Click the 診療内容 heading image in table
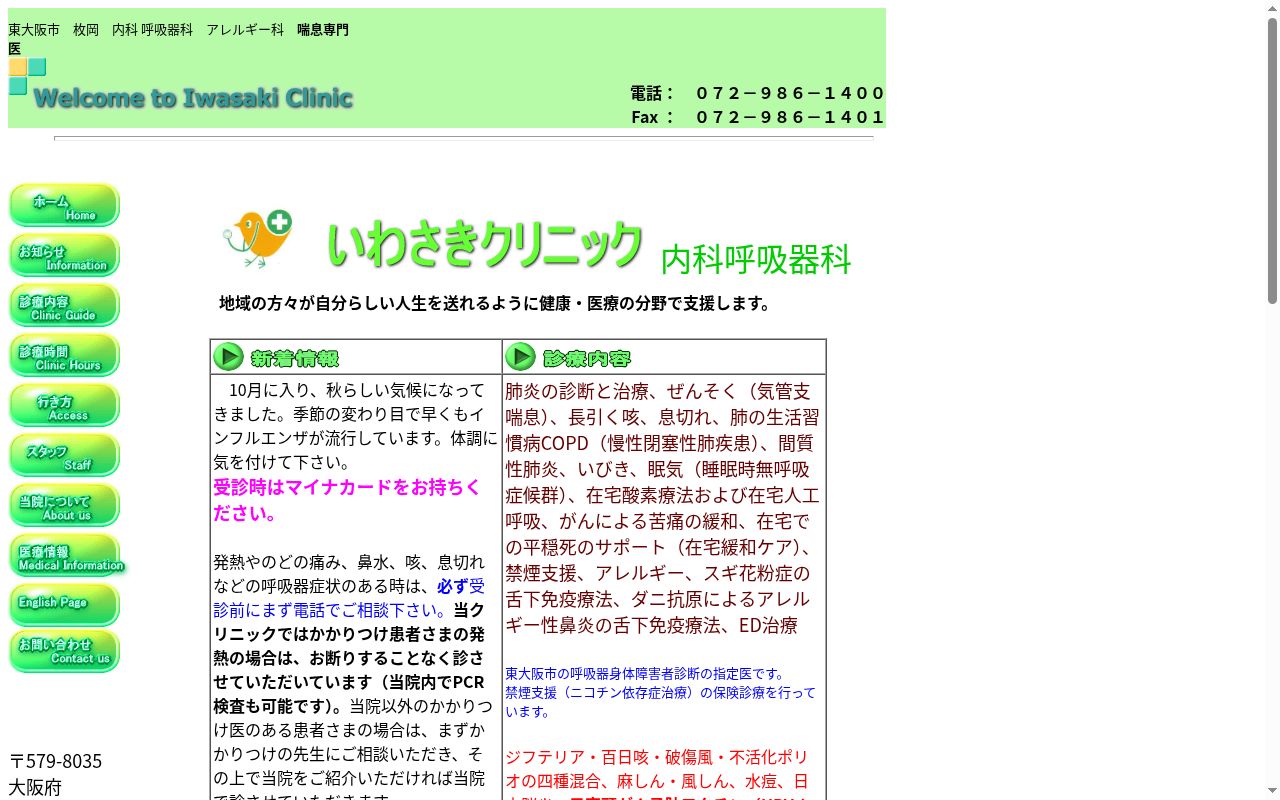The width and height of the screenshot is (1280, 800). pos(587,358)
